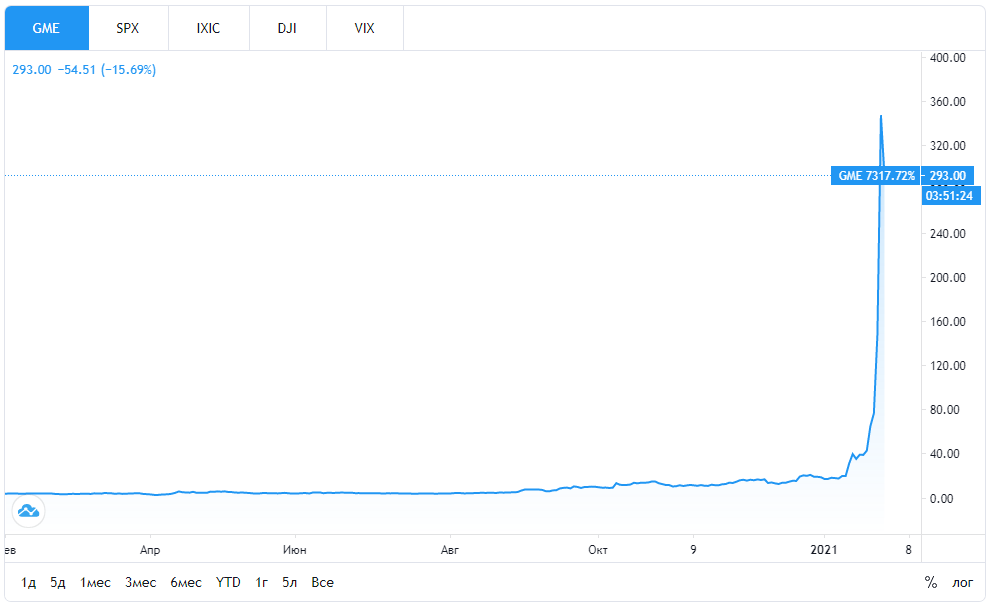
Task: Open the TradingView cloud logo icon
Action: pos(28,511)
